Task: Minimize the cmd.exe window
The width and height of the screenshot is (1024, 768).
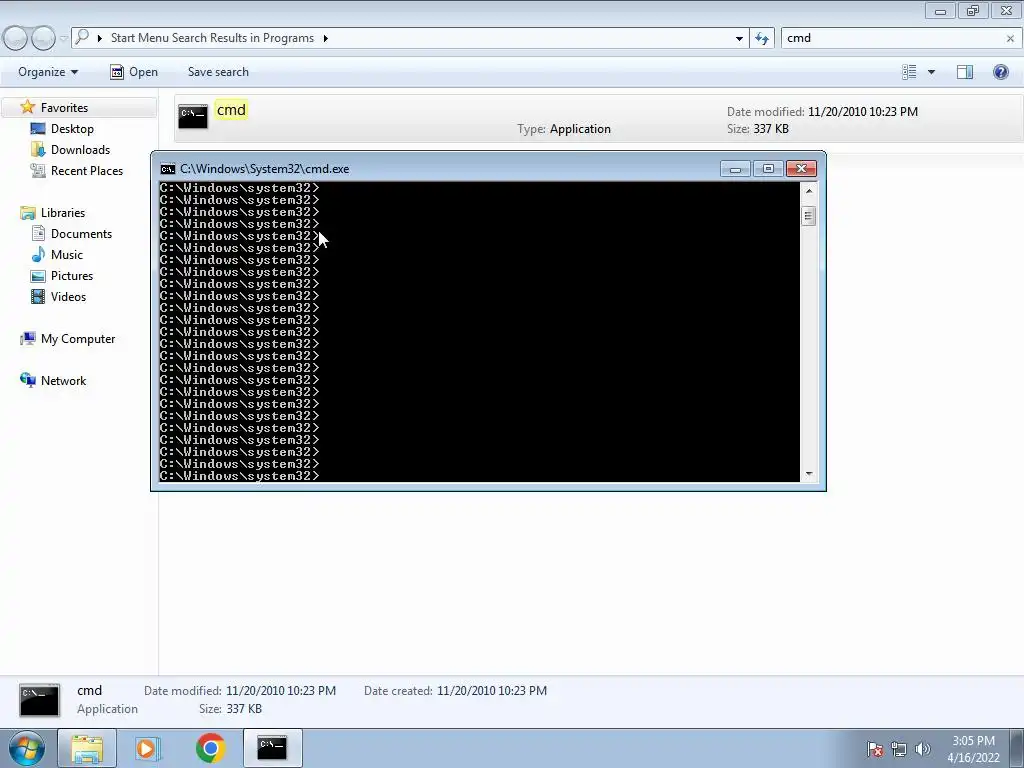Action: pyautogui.click(x=735, y=169)
